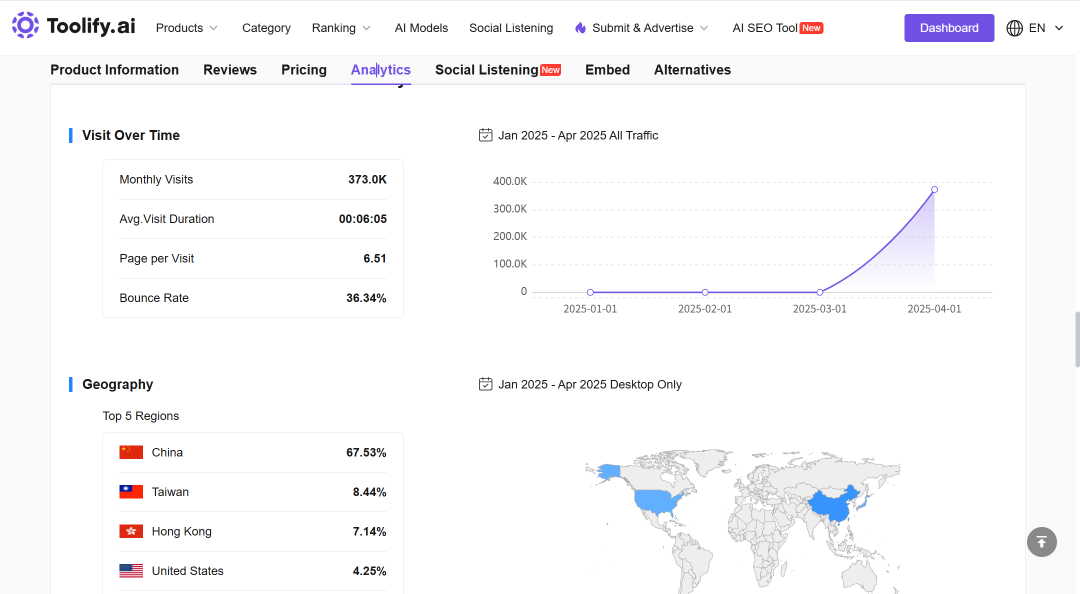This screenshot has width=1080, height=594.
Task: Click the China flag icon
Action: point(131,452)
